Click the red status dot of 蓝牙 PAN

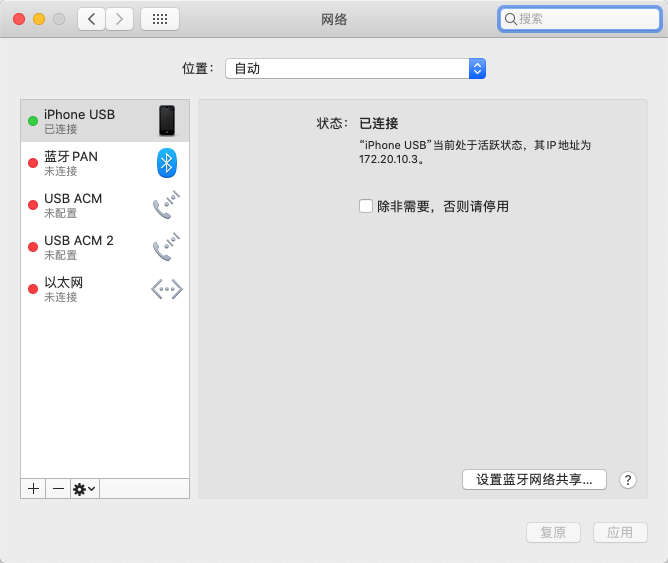[33, 163]
